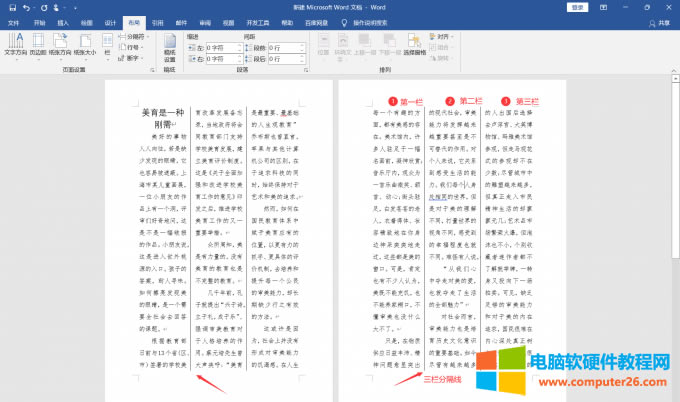The height and width of the screenshot is (402, 680).
Task: Expand the 分隔符 breaks dropdown
Action: point(137,35)
